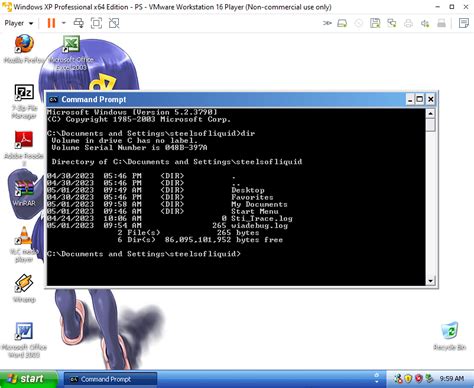Click the VMware CD/DVD device icon
The height and width of the screenshot is (388, 474).
359,23
